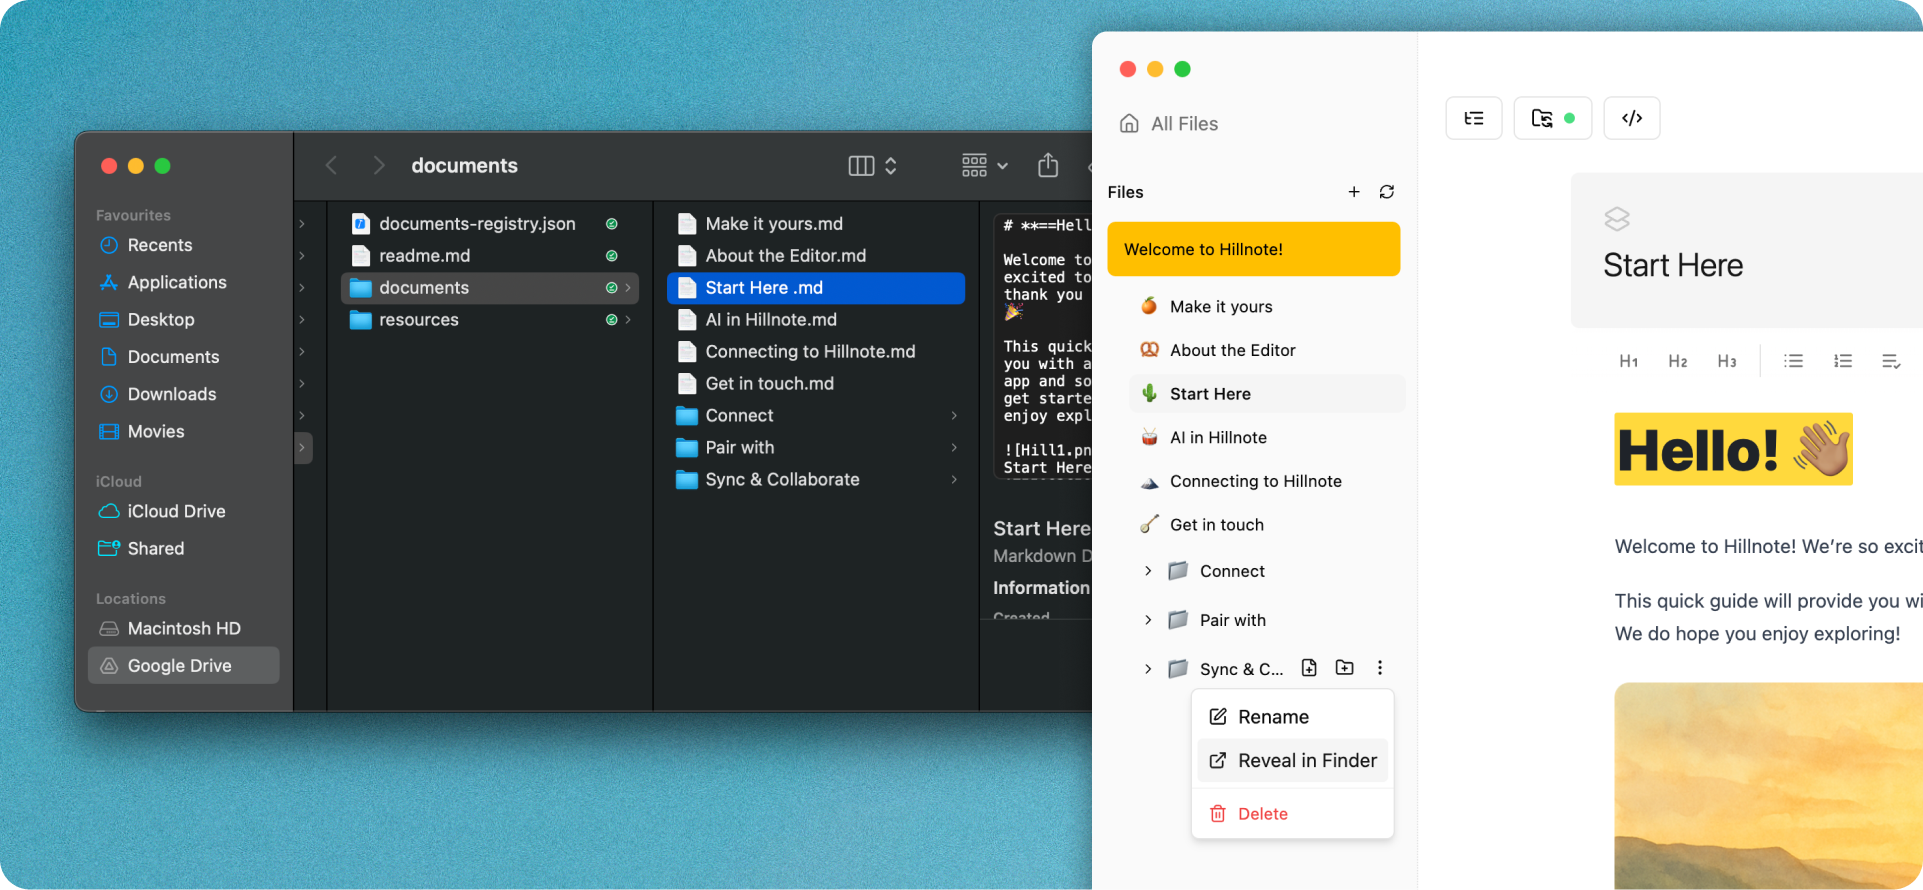
Task: Click the Start Here document title
Action: tap(1673, 265)
